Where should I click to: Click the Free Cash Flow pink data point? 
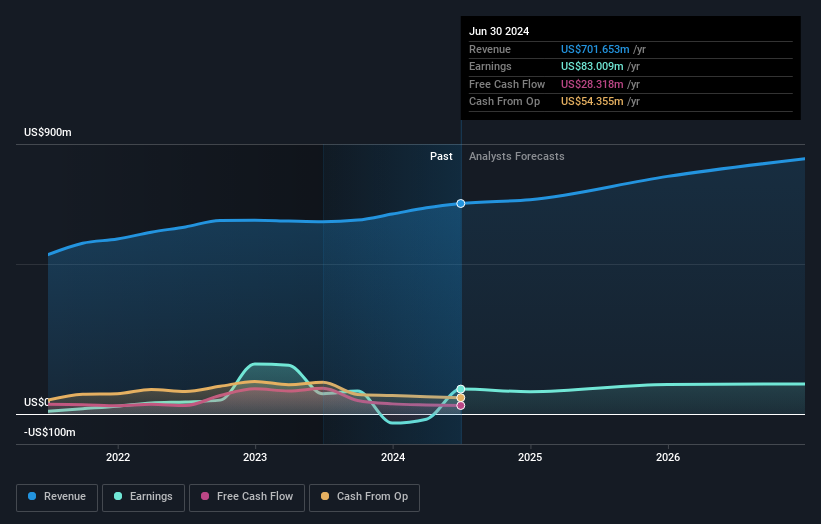point(461,406)
